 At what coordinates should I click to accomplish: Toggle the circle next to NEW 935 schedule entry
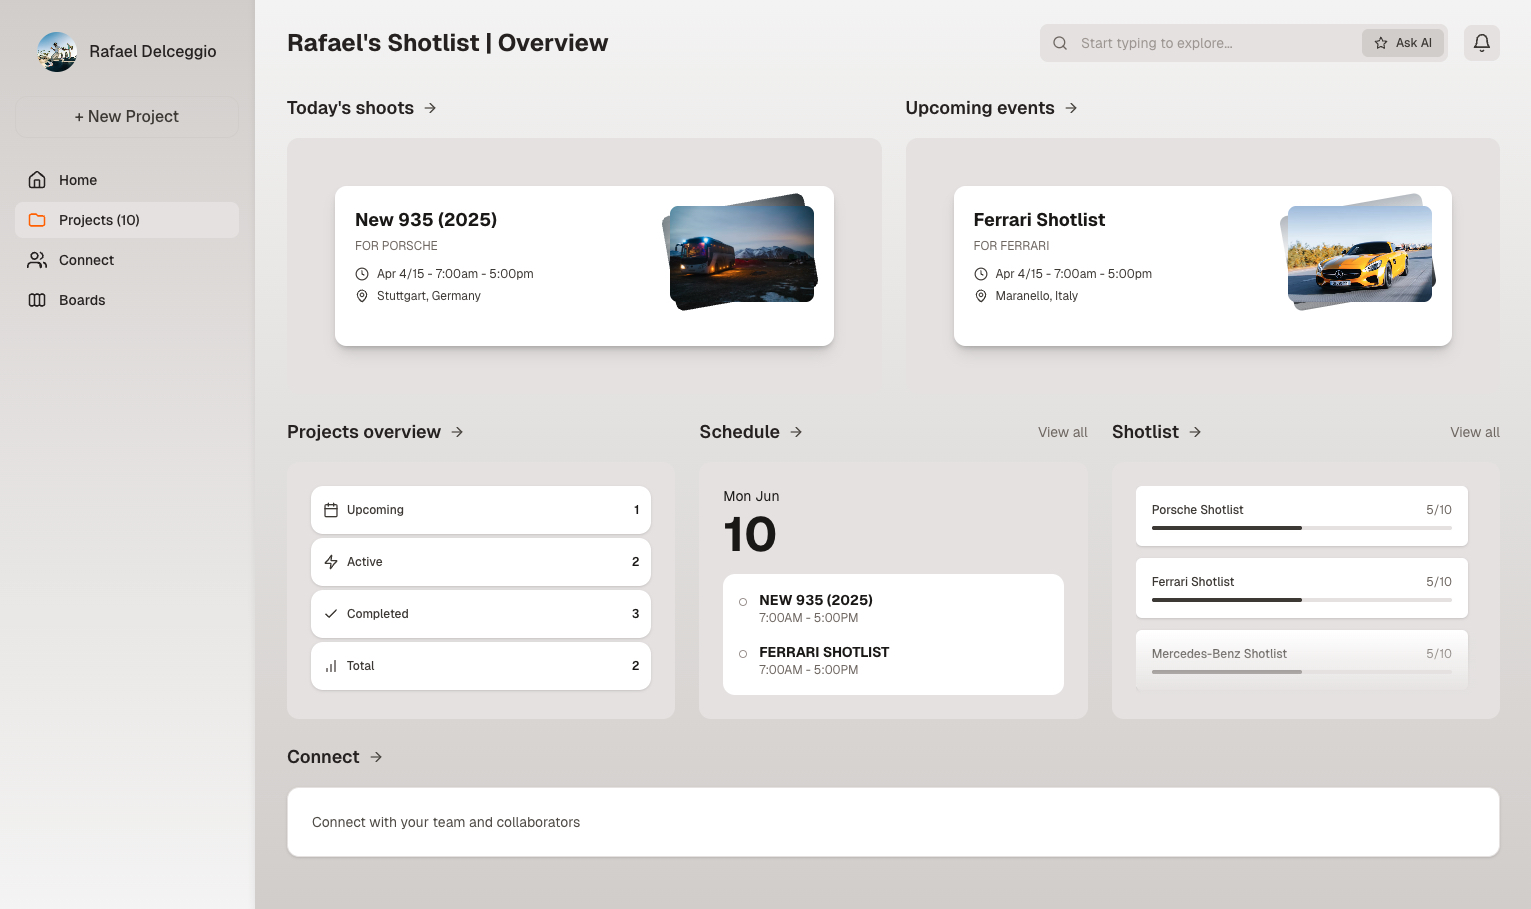(x=742, y=601)
